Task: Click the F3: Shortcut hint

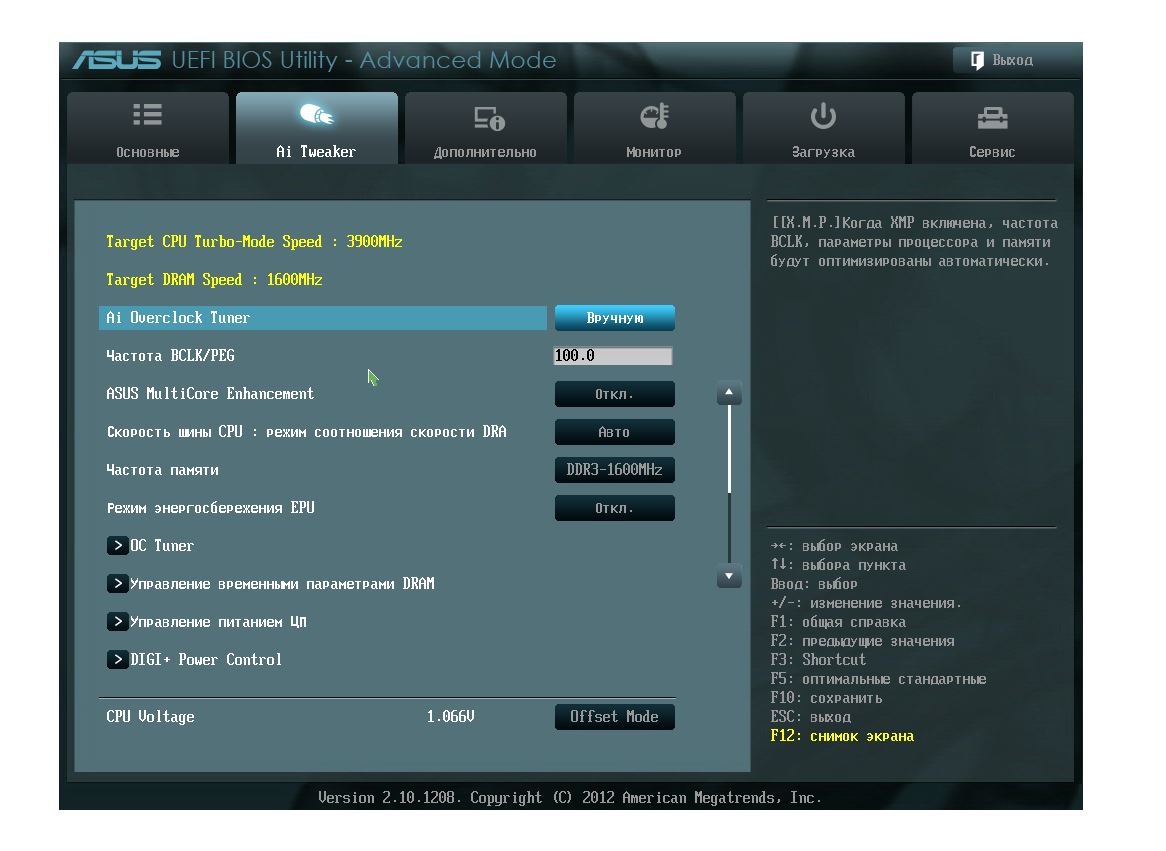Action: pos(818,659)
